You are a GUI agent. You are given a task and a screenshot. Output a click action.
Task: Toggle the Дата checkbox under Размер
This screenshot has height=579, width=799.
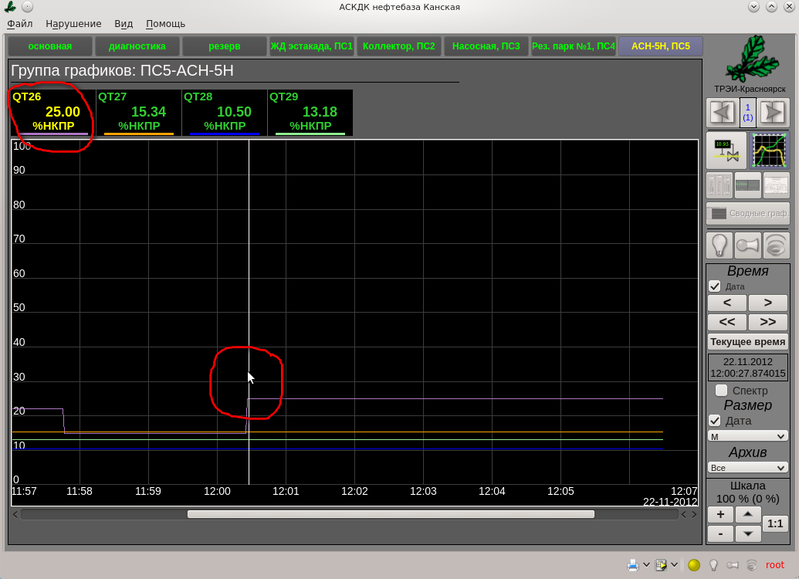pos(714,421)
